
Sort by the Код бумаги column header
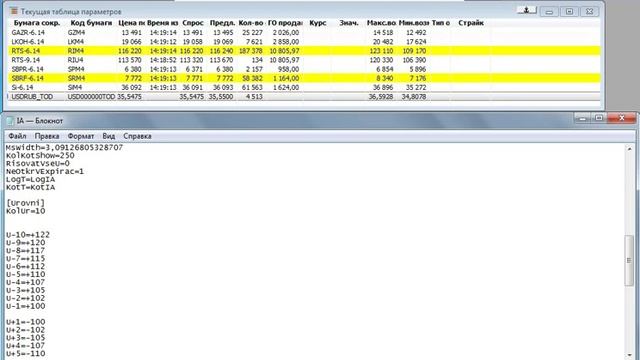pyautogui.click(x=91, y=23)
